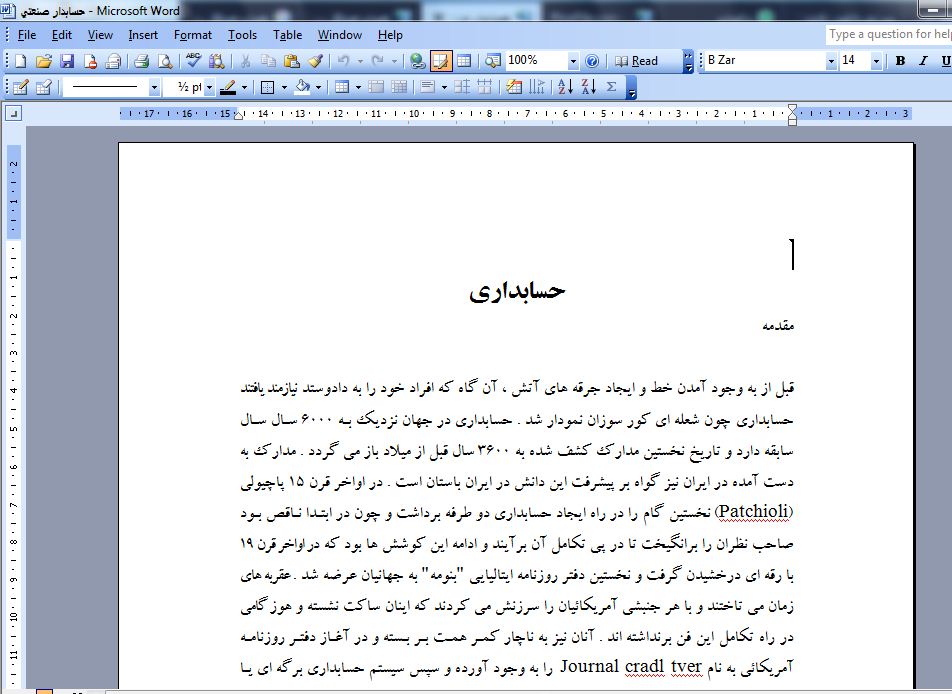This screenshot has height=694, width=952.
Task: Toggle Bold formatting
Action: point(900,61)
